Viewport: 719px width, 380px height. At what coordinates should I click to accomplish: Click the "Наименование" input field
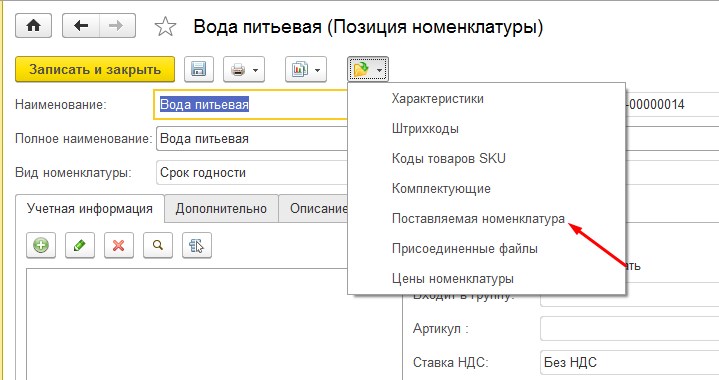click(x=251, y=105)
